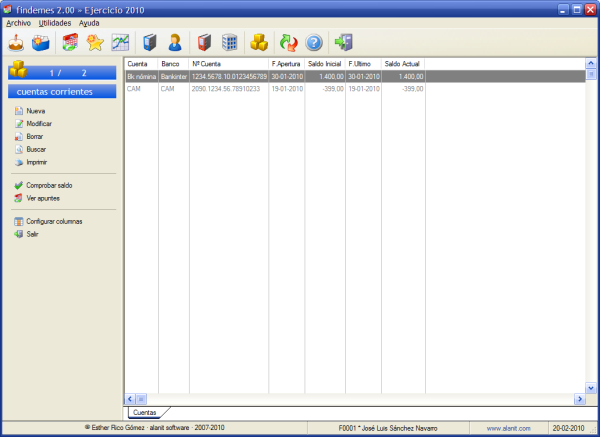This screenshot has width=600, height=437.
Task: Select the Cuentas tab at bottom
Action: (144, 412)
